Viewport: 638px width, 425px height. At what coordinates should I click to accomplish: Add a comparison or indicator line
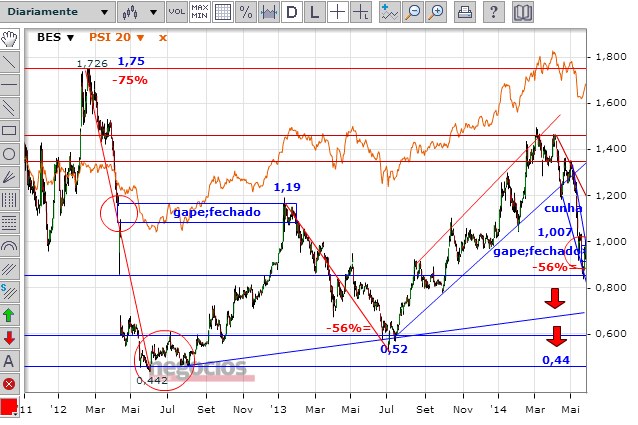tap(389, 12)
